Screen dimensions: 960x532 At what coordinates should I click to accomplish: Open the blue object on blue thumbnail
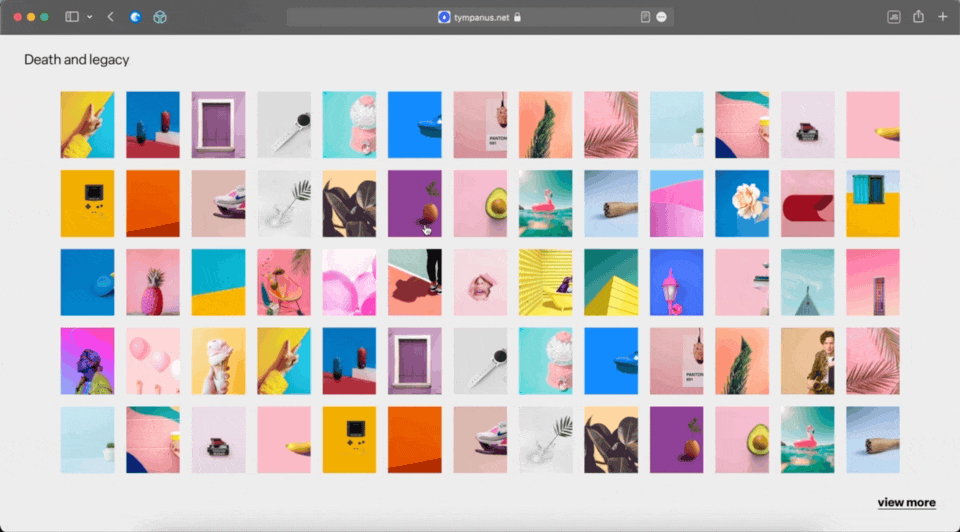pos(88,282)
